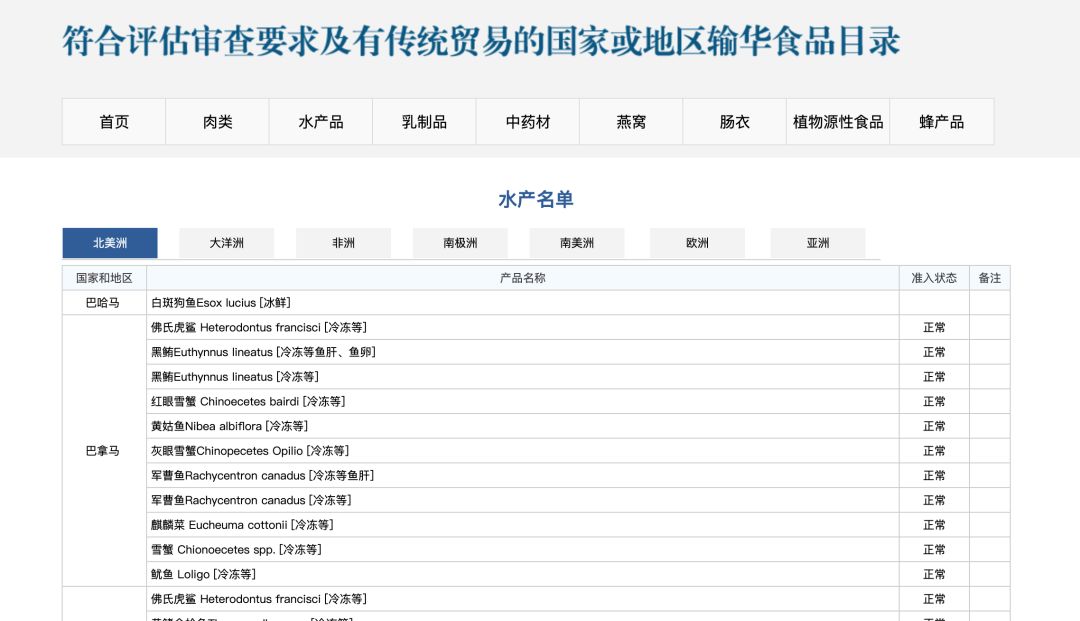Select the 植物源性食品 category
Screen dimensions: 1080x621
(838, 122)
